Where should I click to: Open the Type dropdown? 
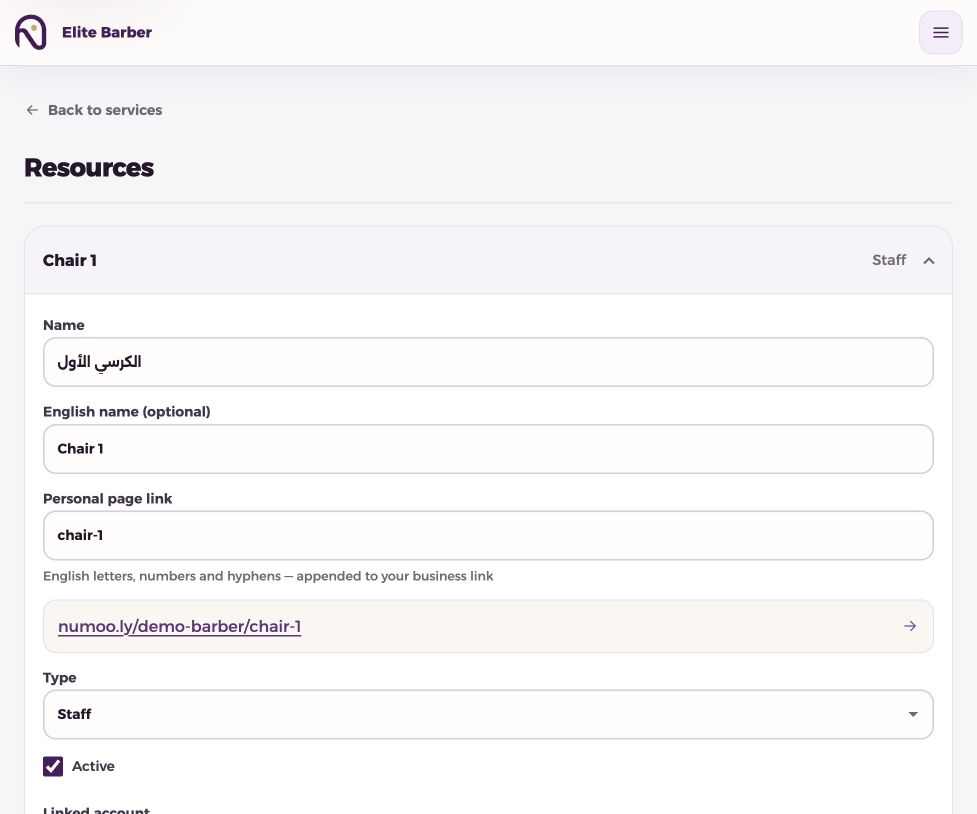coord(488,714)
